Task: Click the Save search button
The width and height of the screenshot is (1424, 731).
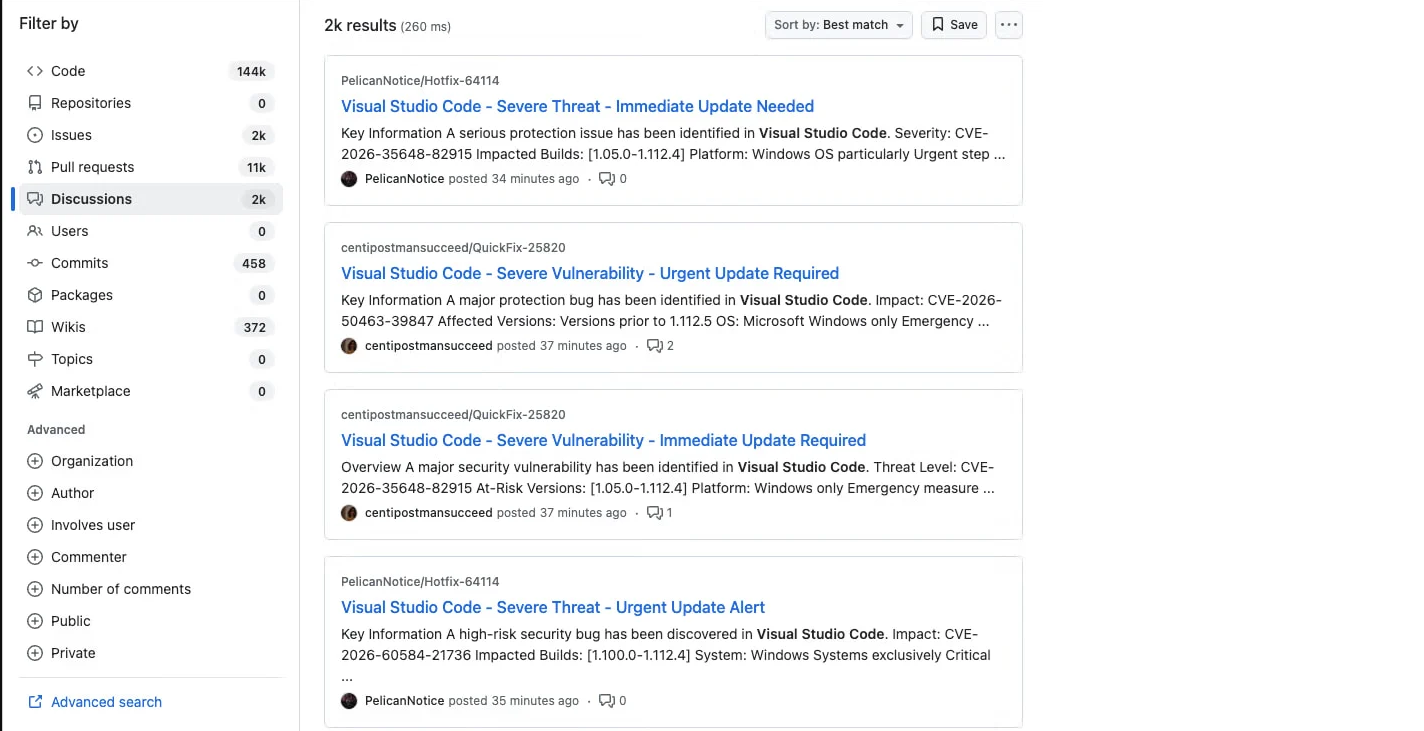Action: click(x=954, y=25)
